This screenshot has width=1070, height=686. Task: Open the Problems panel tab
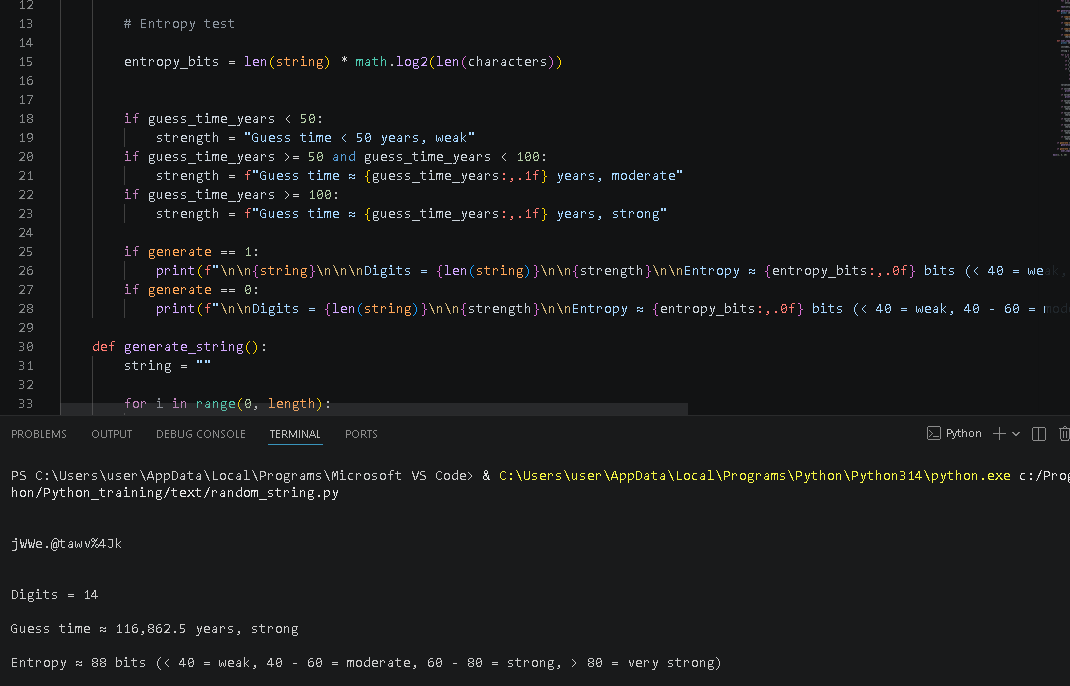tap(39, 434)
